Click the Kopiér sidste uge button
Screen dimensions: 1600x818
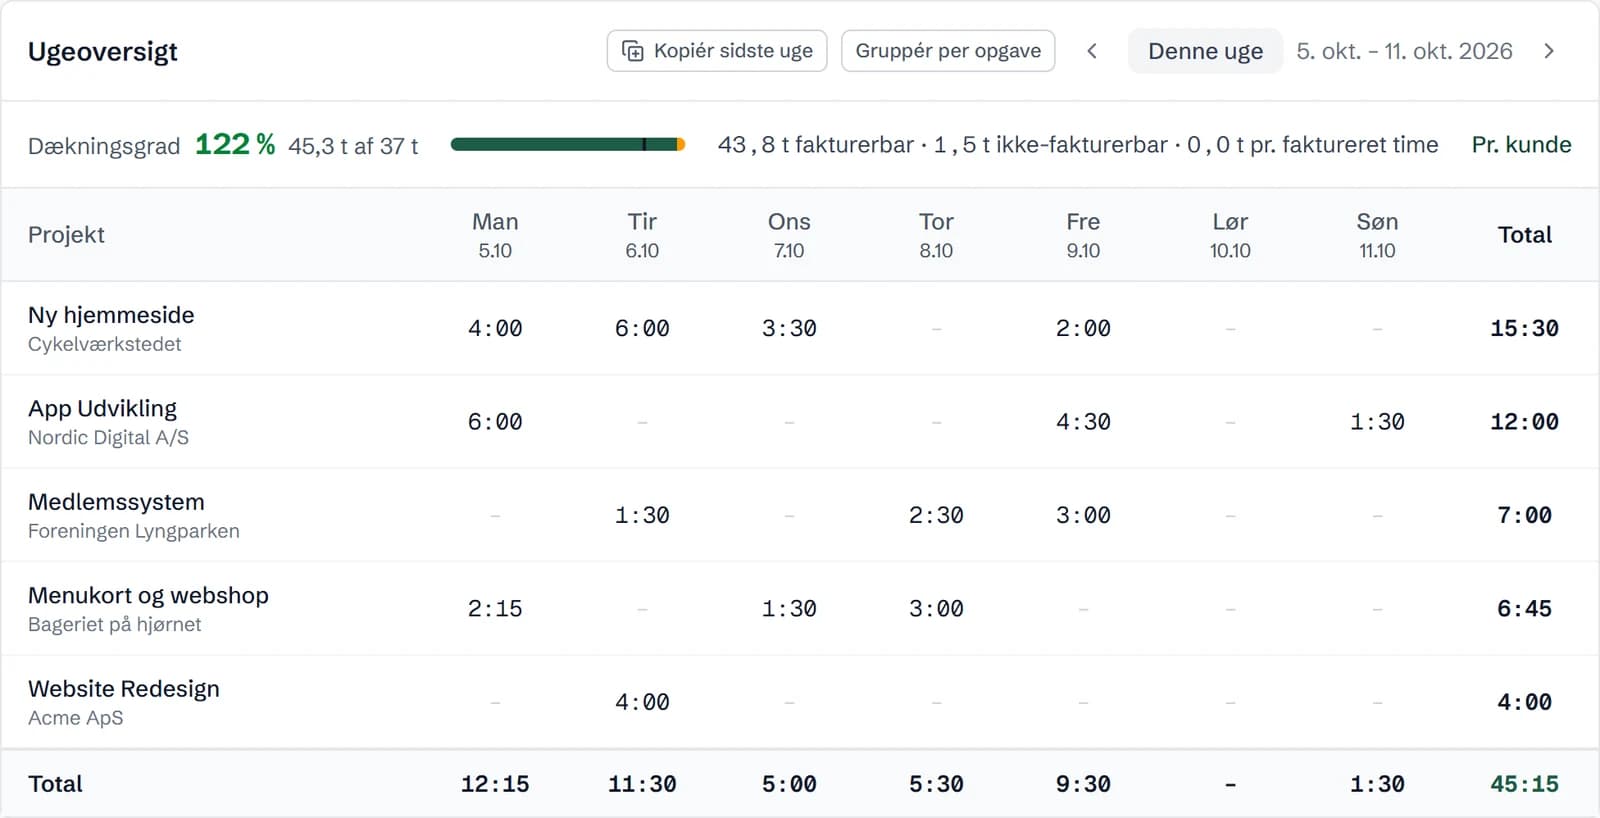716,51
